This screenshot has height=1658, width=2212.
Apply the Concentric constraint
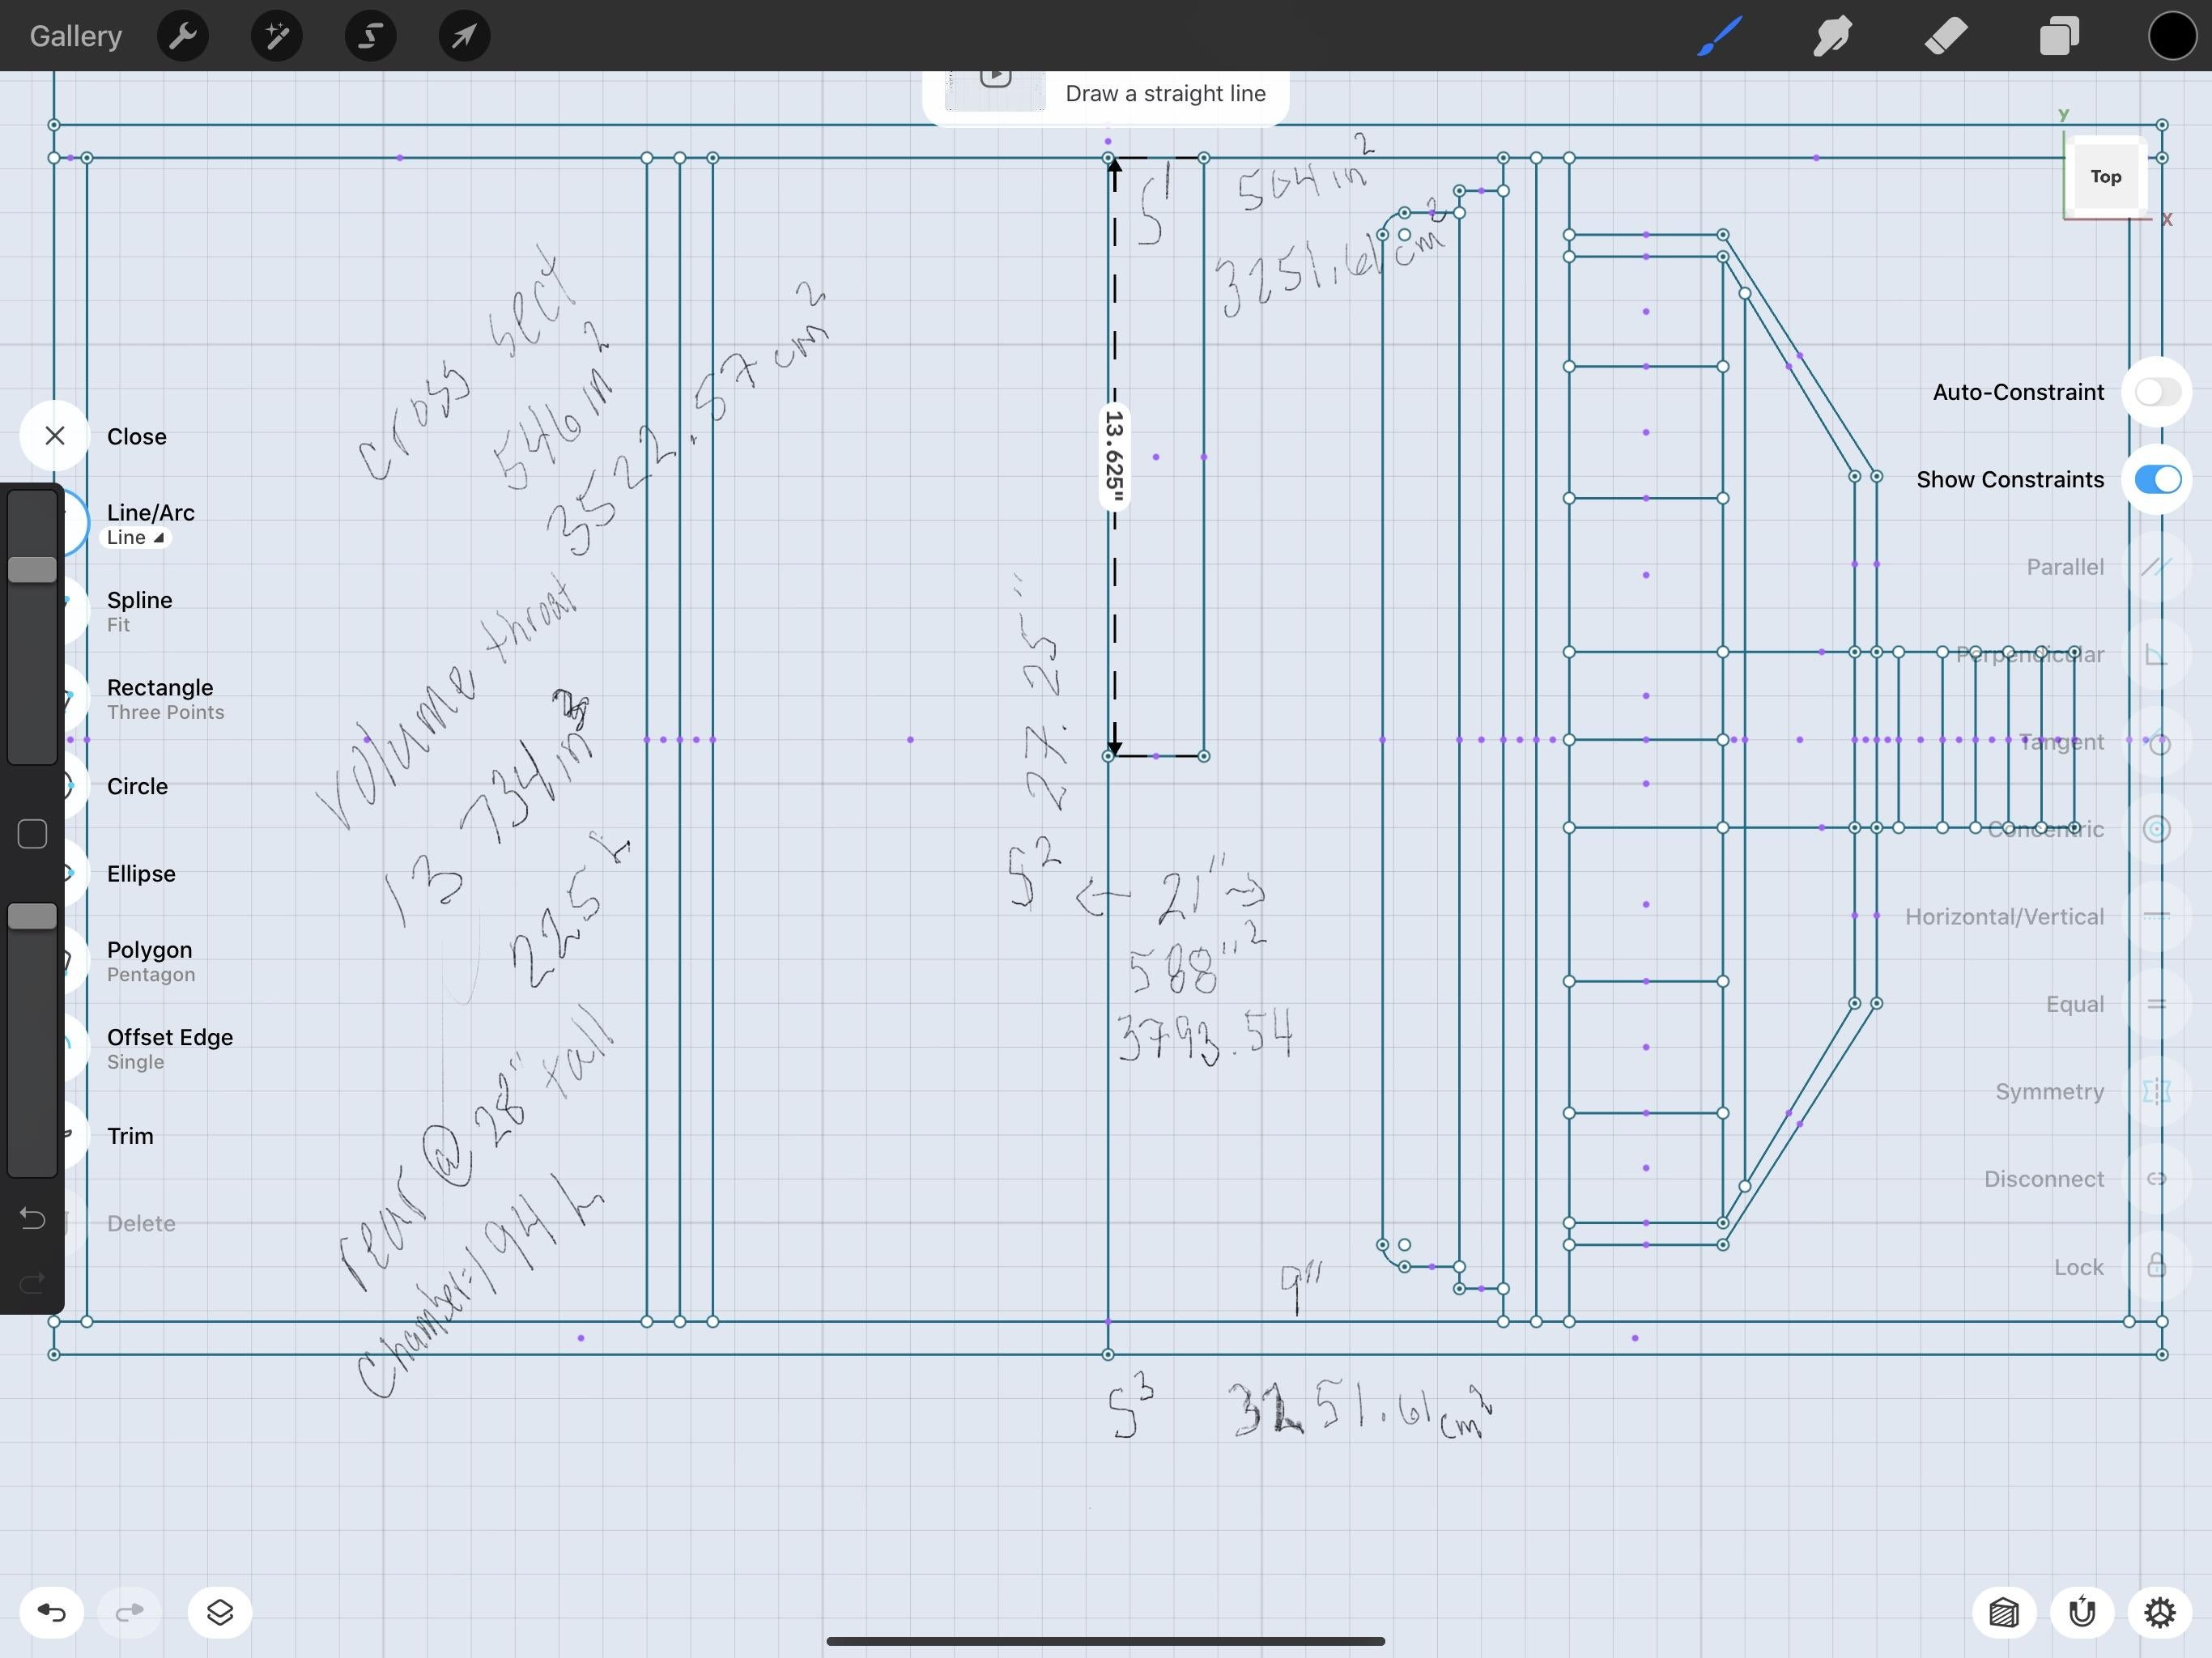coord(2156,829)
